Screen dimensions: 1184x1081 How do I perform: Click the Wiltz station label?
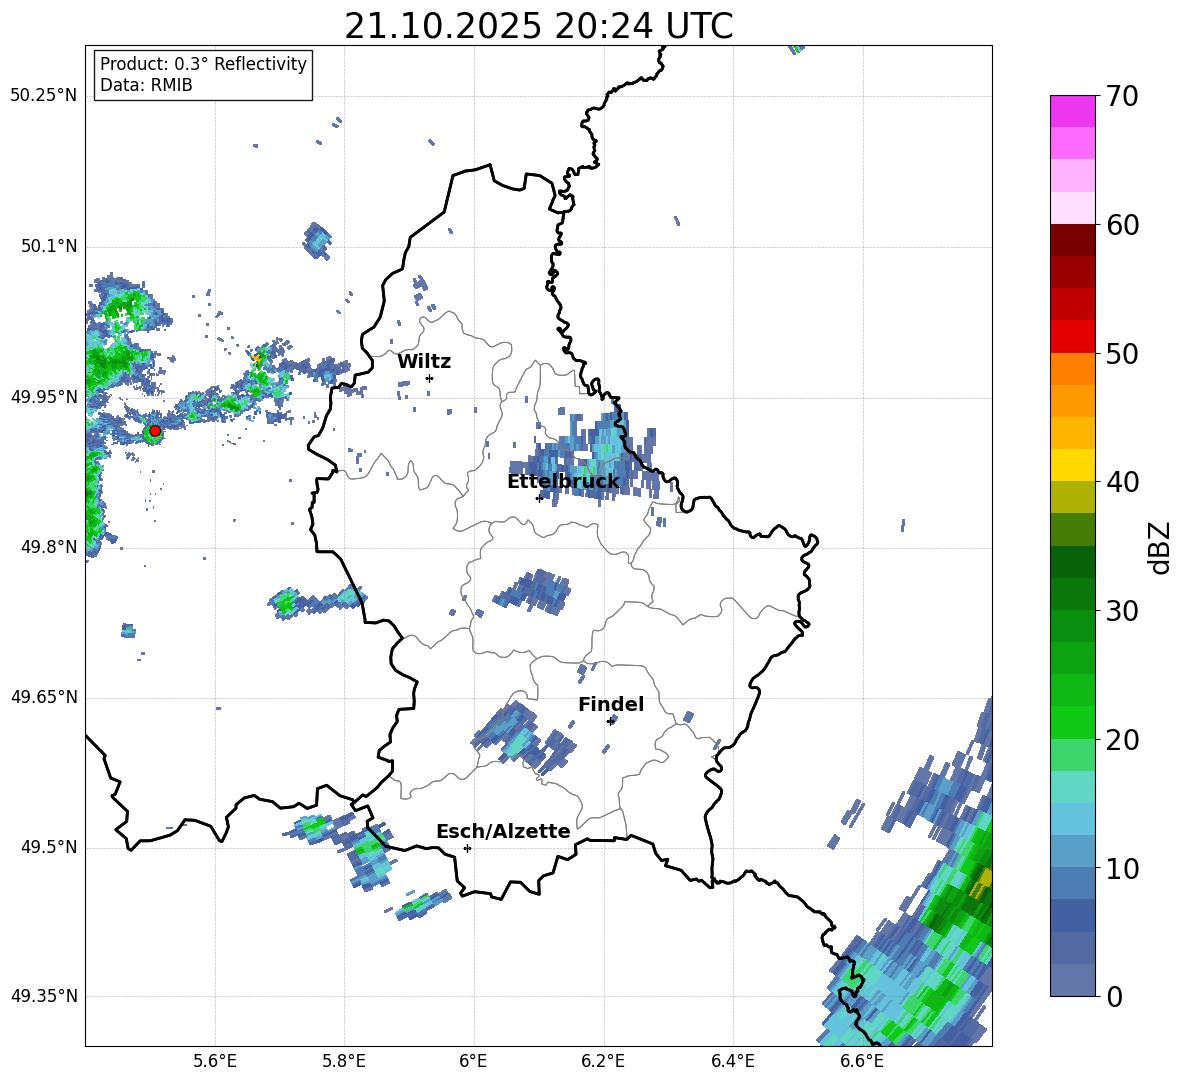[x=424, y=362]
